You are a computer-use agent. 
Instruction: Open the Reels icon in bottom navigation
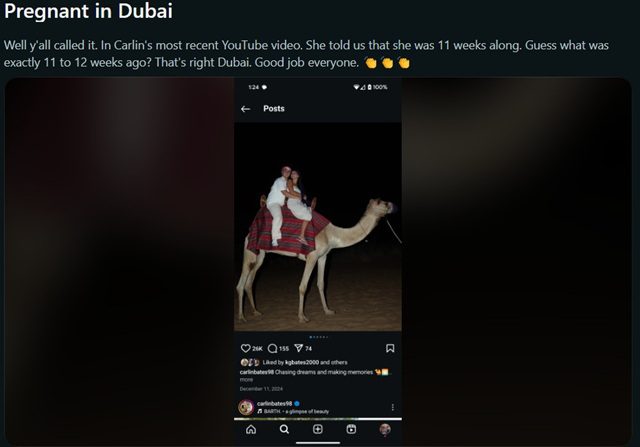coord(351,429)
